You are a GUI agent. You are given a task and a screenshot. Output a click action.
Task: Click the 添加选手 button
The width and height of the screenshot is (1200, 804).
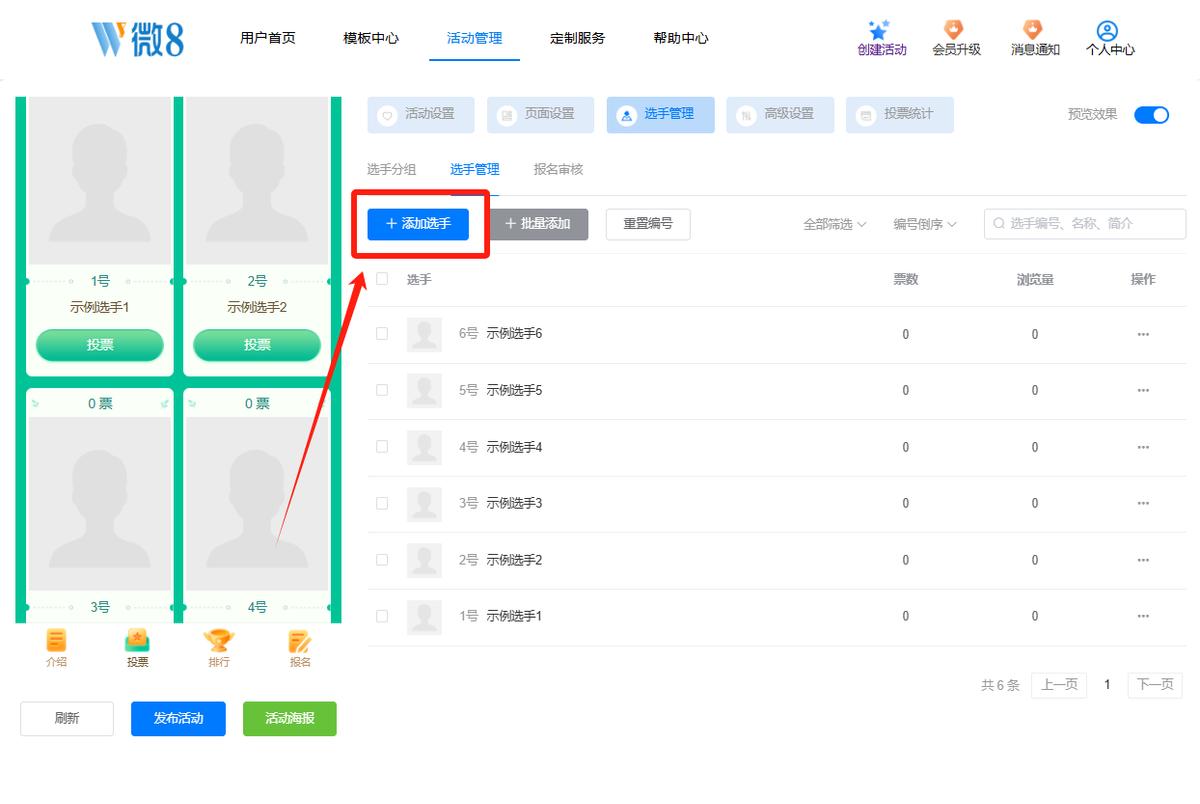[x=418, y=224]
